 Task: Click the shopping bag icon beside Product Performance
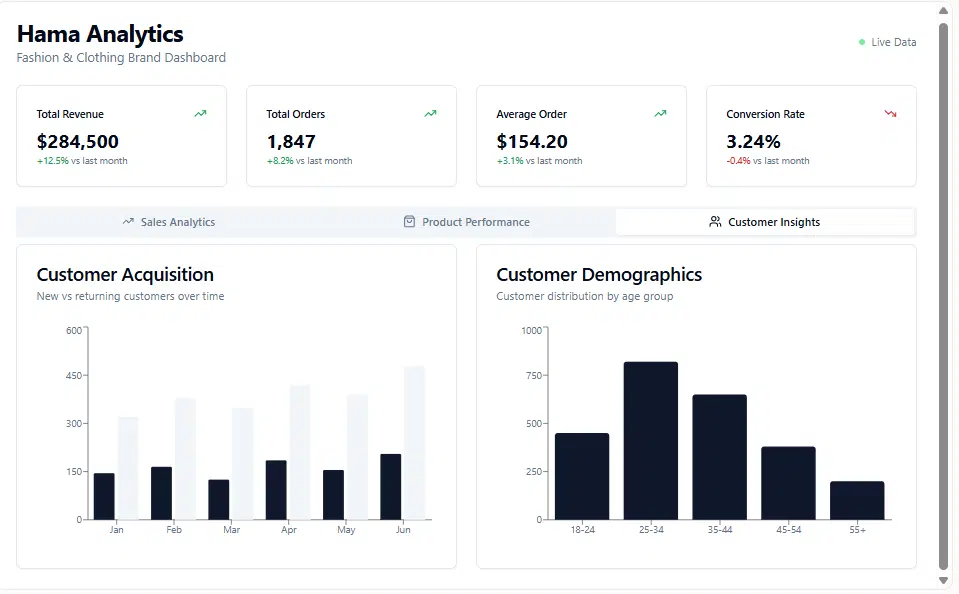point(409,221)
